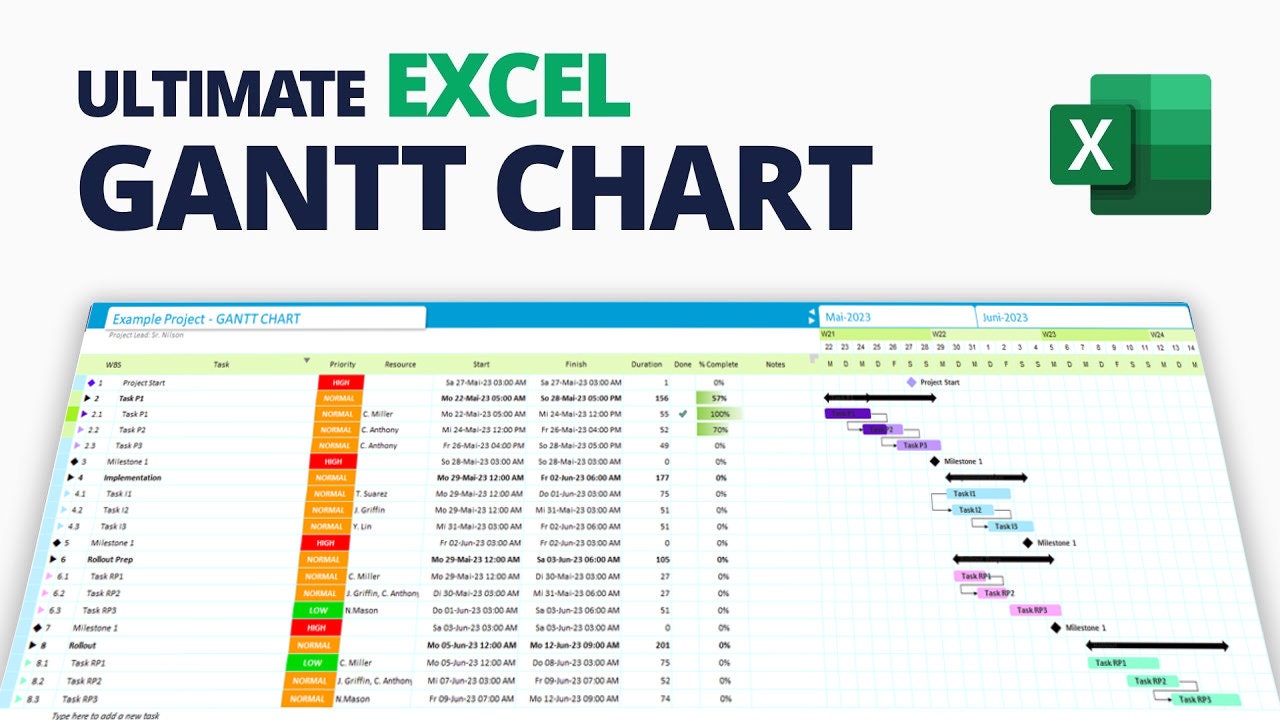Click the dark purple Task P1 Gantt bar

pos(847,413)
